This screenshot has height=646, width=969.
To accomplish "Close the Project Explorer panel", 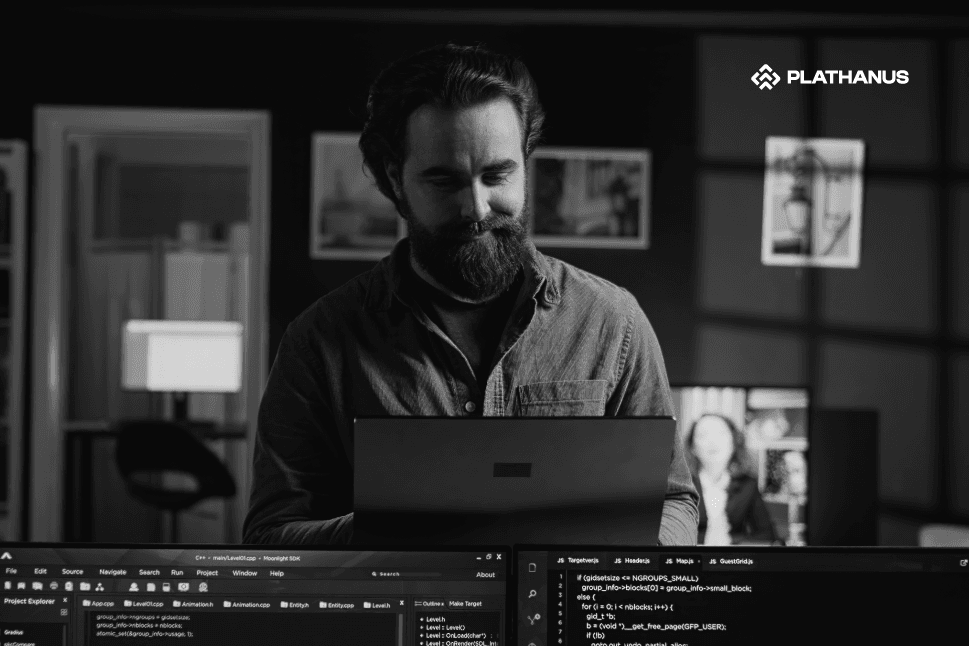I will pyautogui.click(x=65, y=600).
